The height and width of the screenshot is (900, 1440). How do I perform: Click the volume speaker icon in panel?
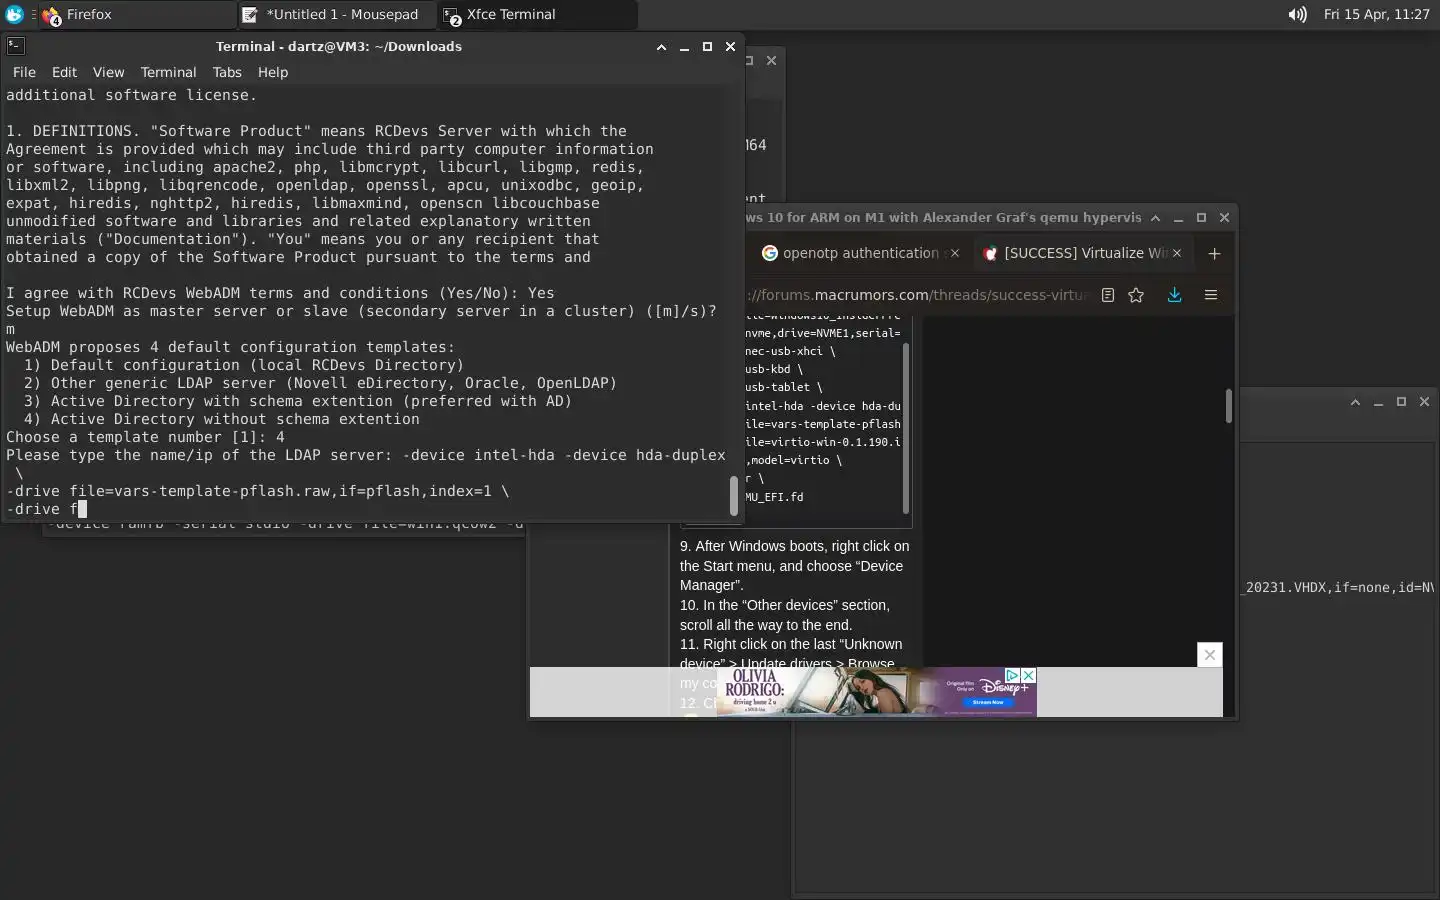1297,14
